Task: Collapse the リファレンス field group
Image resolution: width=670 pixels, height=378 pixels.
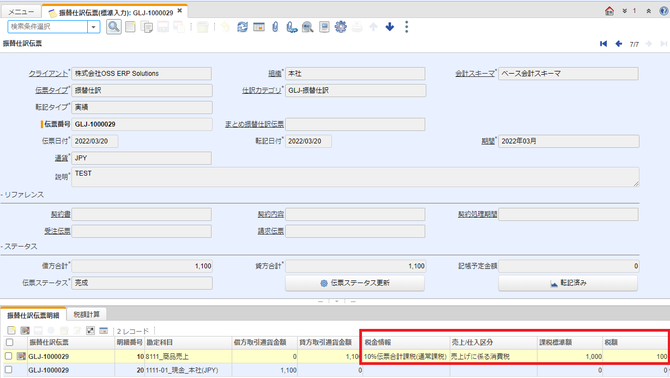Action: [22, 195]
